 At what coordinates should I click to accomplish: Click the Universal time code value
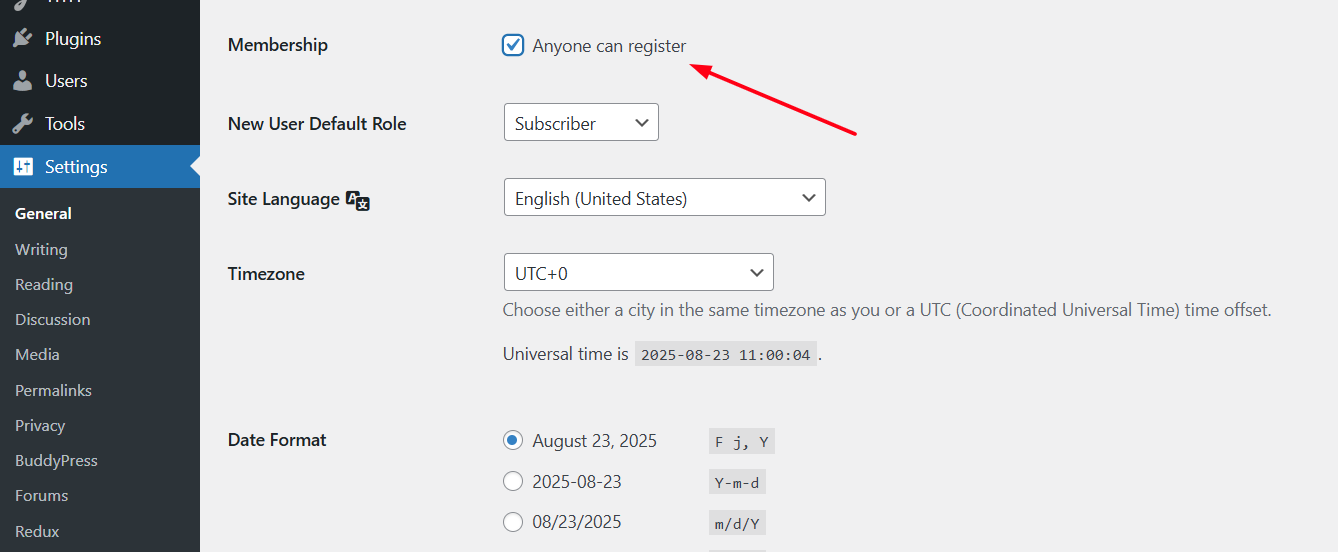click(726, 355)
